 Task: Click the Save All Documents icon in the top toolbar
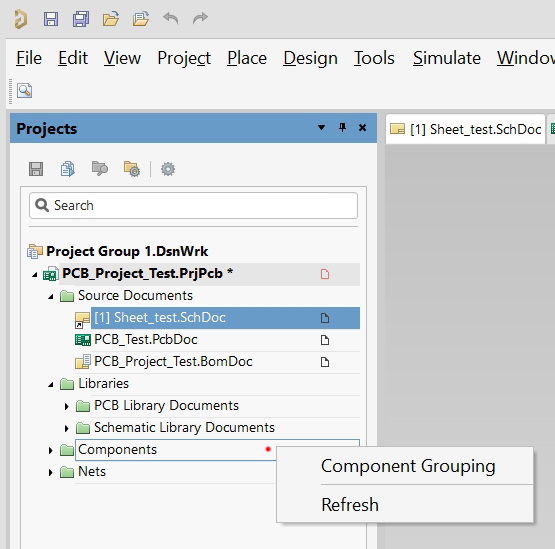81,19
